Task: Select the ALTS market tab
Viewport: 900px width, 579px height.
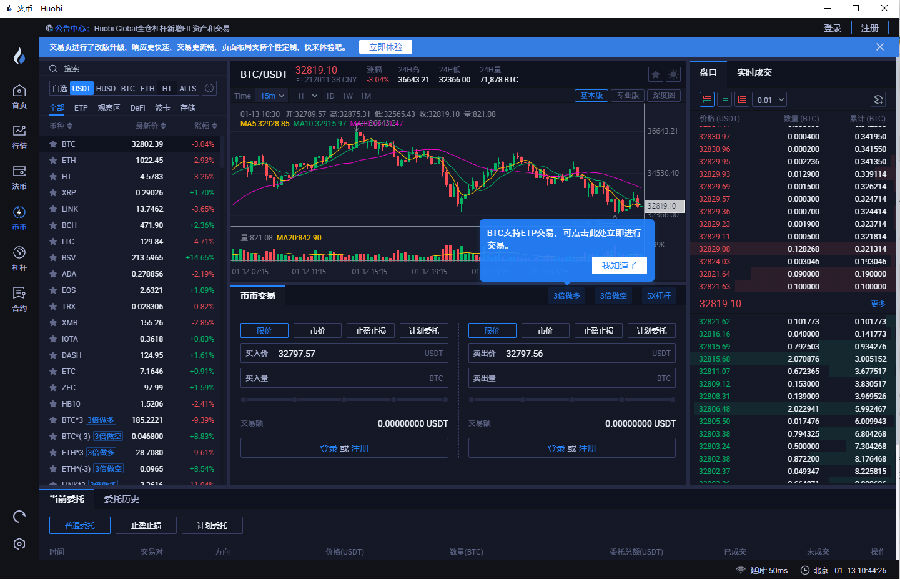Action: click(x=188, y=88)
